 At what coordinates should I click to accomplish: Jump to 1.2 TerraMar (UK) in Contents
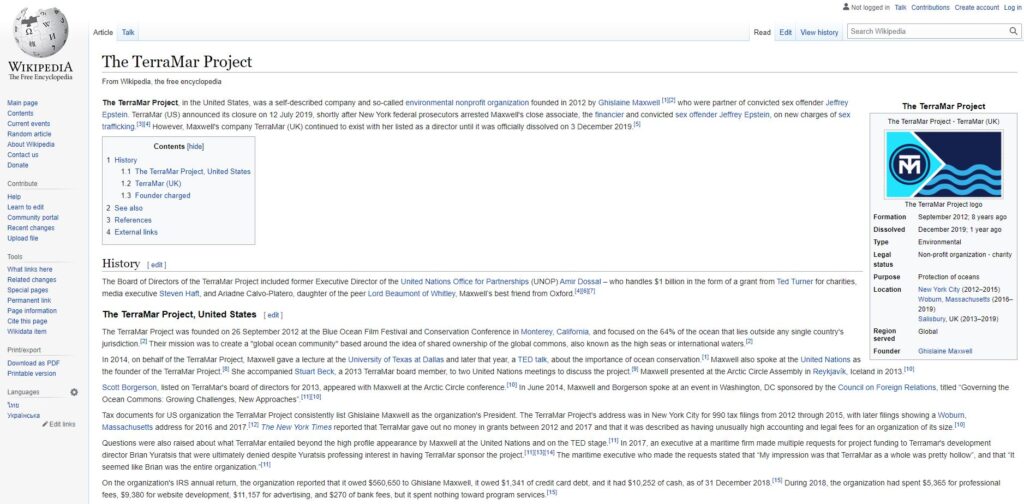pyautogui.click(x=151, y=183)
